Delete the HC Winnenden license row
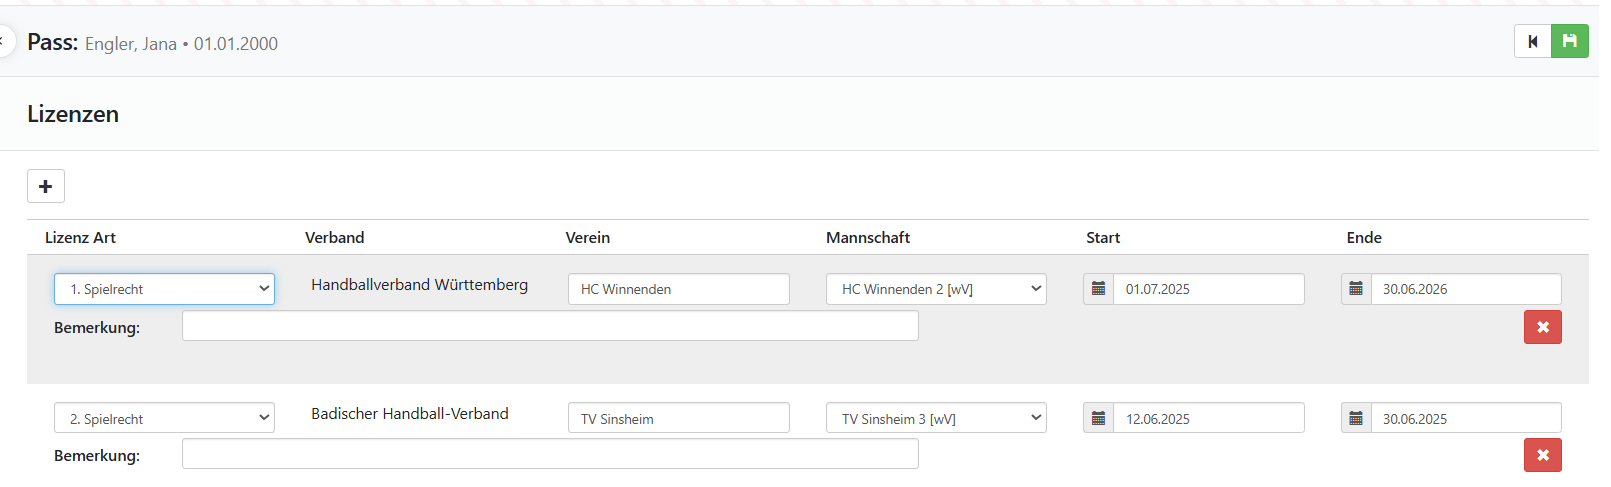Image resolution: width=1611 pixels, height=487 pixels. [1542, 327]
